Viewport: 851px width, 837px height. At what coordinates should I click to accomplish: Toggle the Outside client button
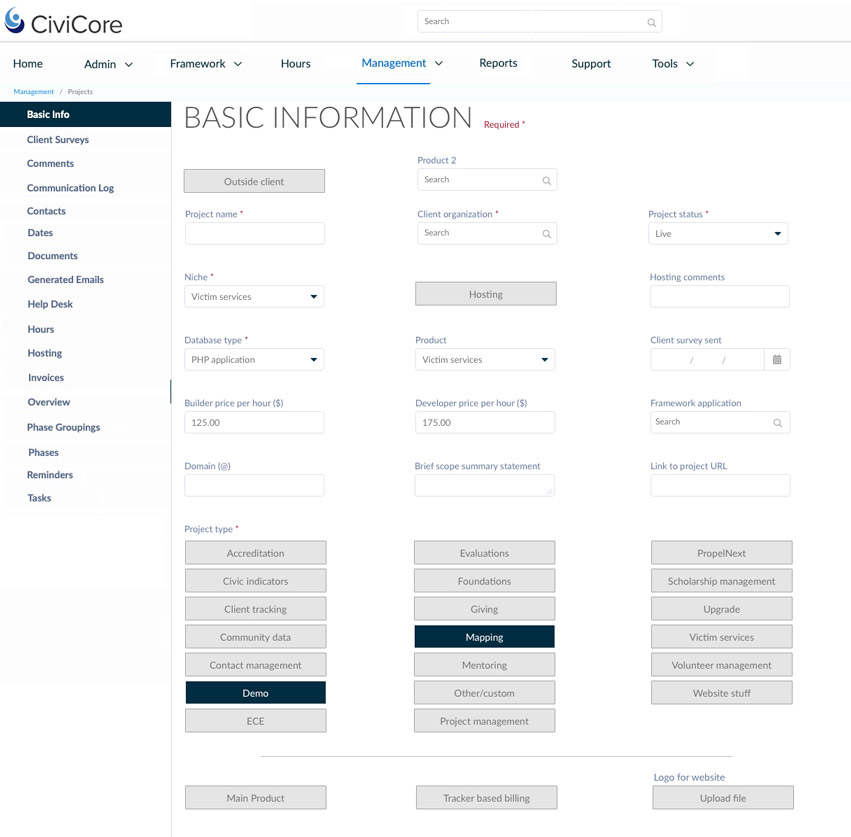pyautogui.click(x=254, y=181)
